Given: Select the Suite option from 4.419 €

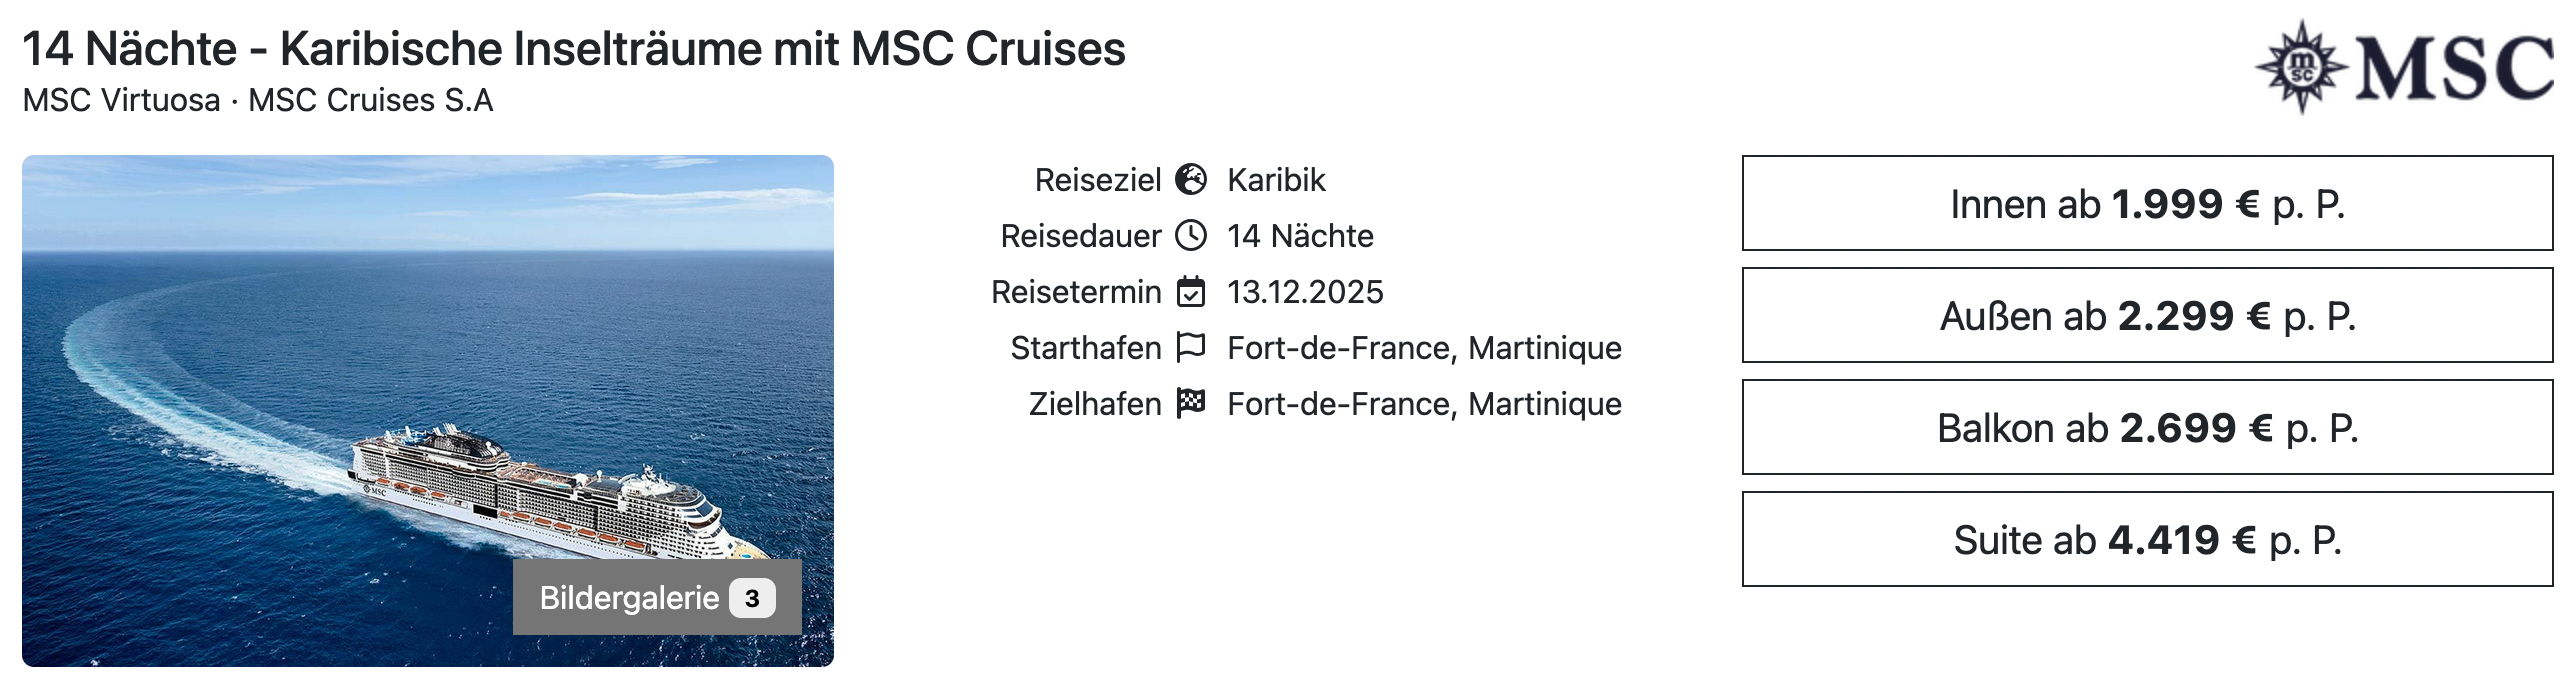Looking at the screenshot, I should click(2147, 540).
